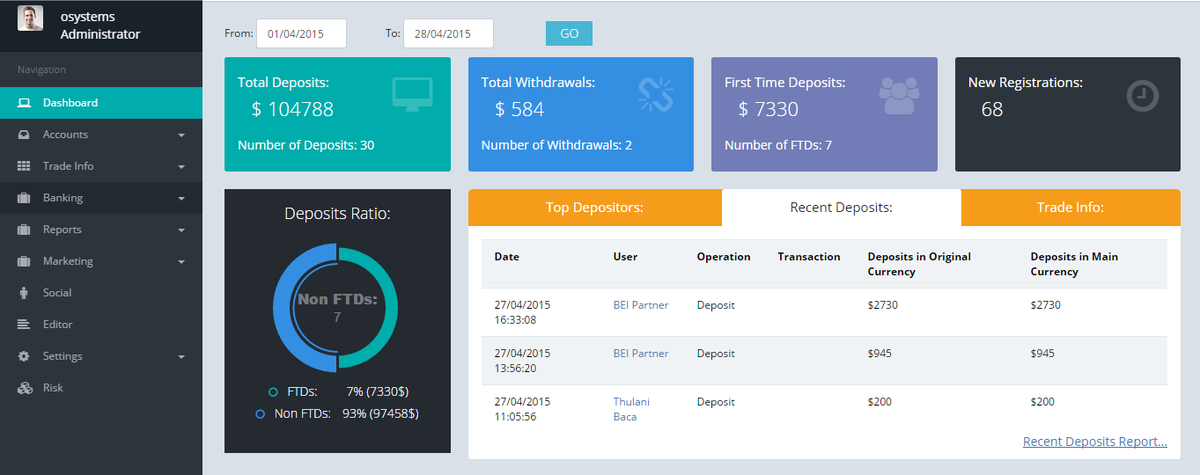Screen dimensions: 1200x475
Task: Click the broken link icon on Withdrawals card
Action: pyautogui.click(x=656, y=94)
